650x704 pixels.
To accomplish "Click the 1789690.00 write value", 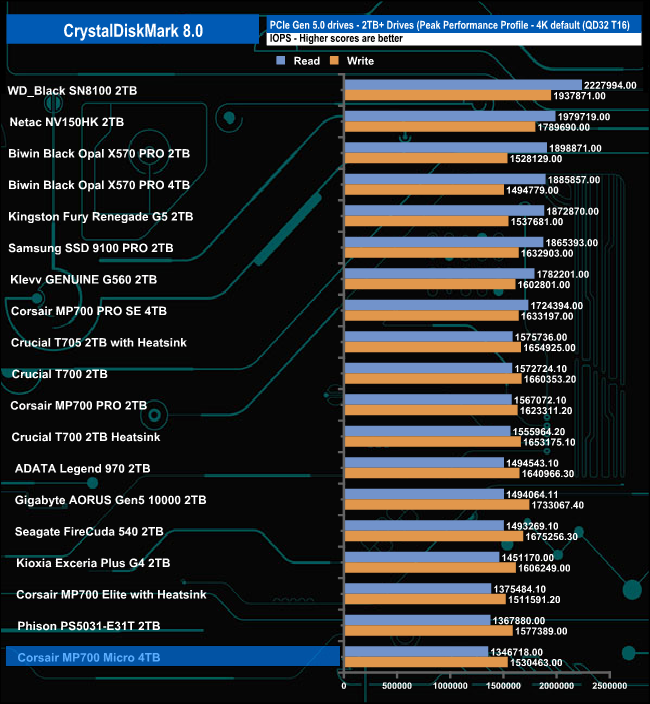I will pyautogui.click(x=563, y=127).
